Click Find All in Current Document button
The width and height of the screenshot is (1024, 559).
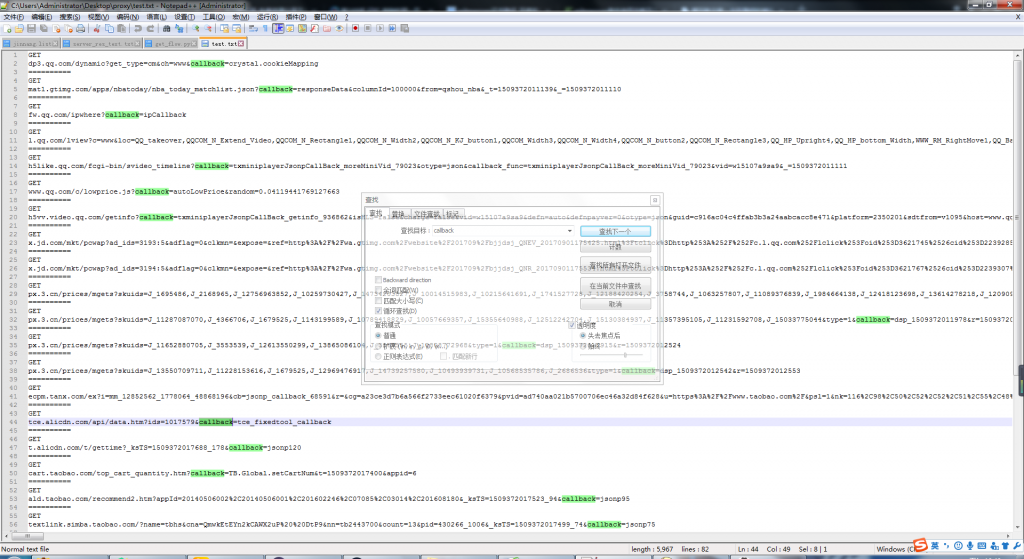click(x=615, y=285)
